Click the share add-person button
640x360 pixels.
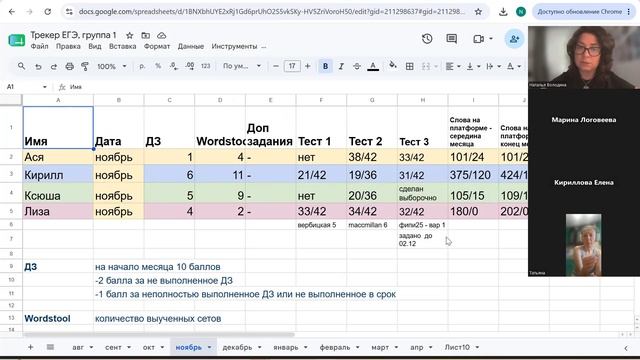[514, 39]
